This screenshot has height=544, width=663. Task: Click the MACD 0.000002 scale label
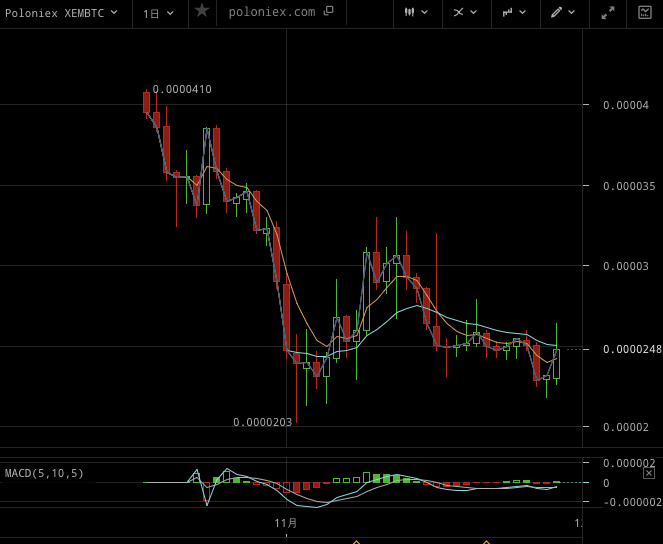(x=629, y=463)
